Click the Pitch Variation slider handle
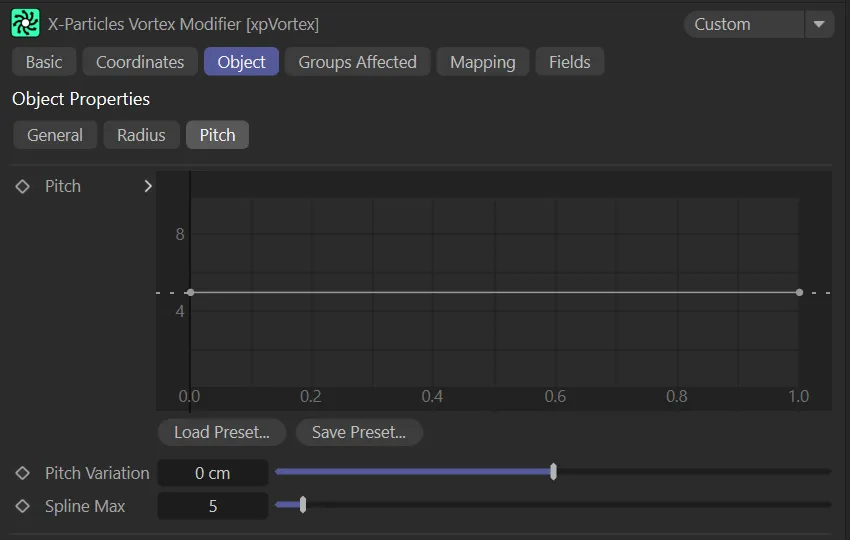 coord(553,472)
